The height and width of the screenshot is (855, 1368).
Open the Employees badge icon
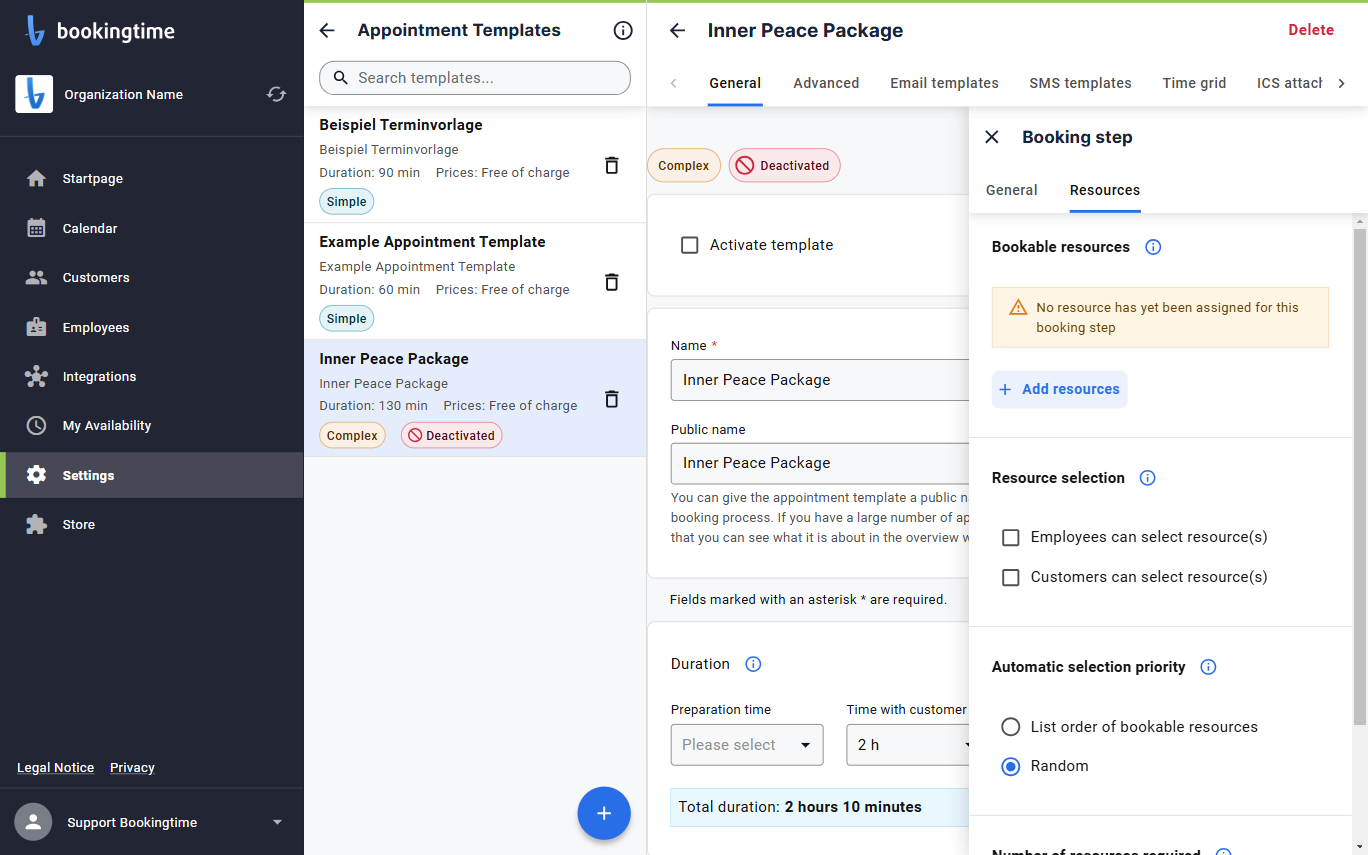pyautogui.click(x=36, y=327)
